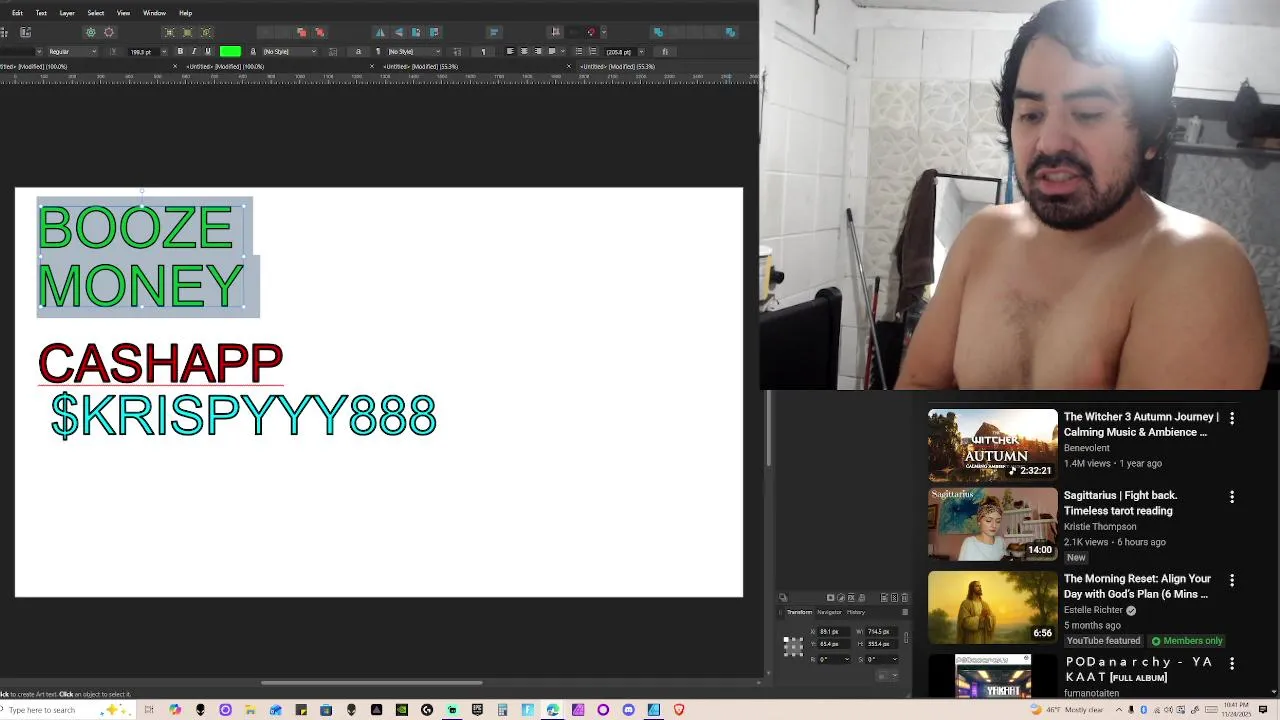Expand the font size 199.3 pt dropdown
The width and height of the screenshot is (1280, 720).
(163, 51)
